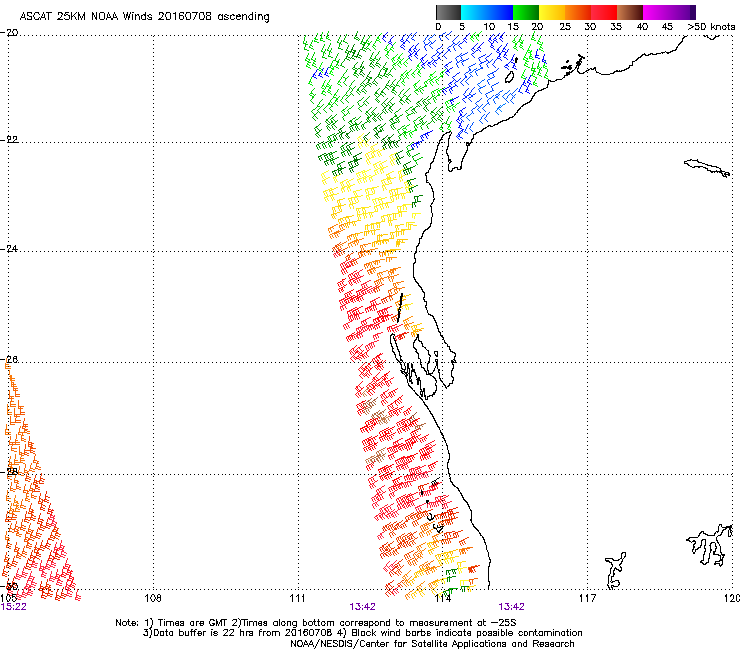The width and height of the screenshot is (740, 650).
Task: Click the "45" legend scale value
Action: [x=667, y=27]
